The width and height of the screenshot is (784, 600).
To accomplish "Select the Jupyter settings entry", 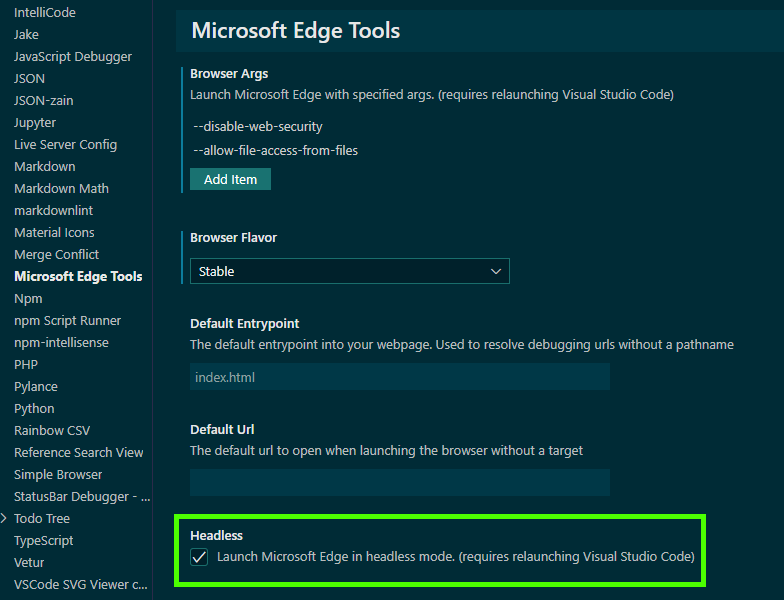I will (x=35, y=122).
